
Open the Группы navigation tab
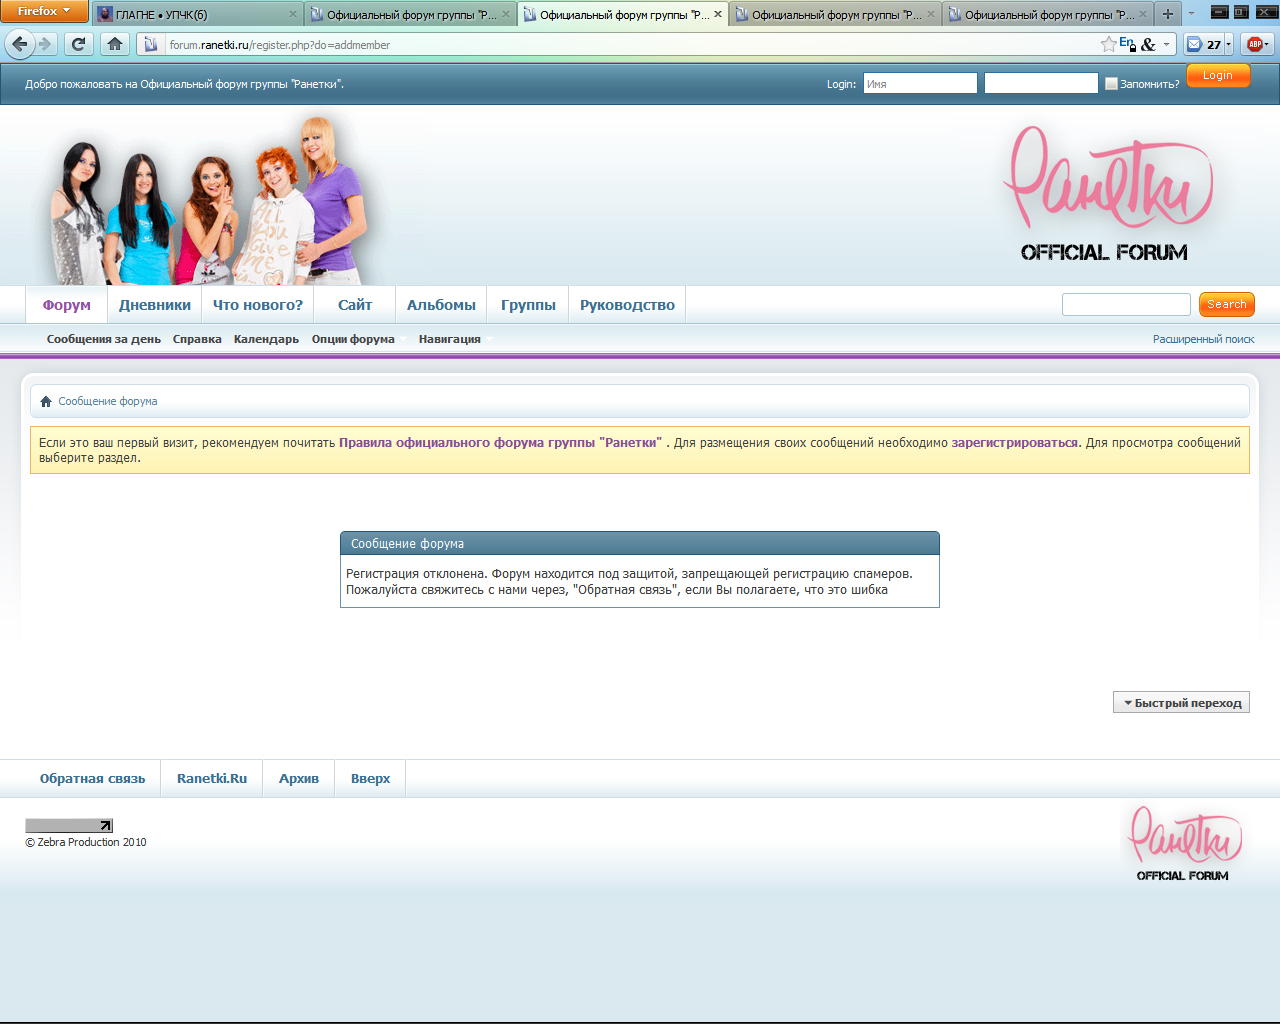tap(528, 305)
